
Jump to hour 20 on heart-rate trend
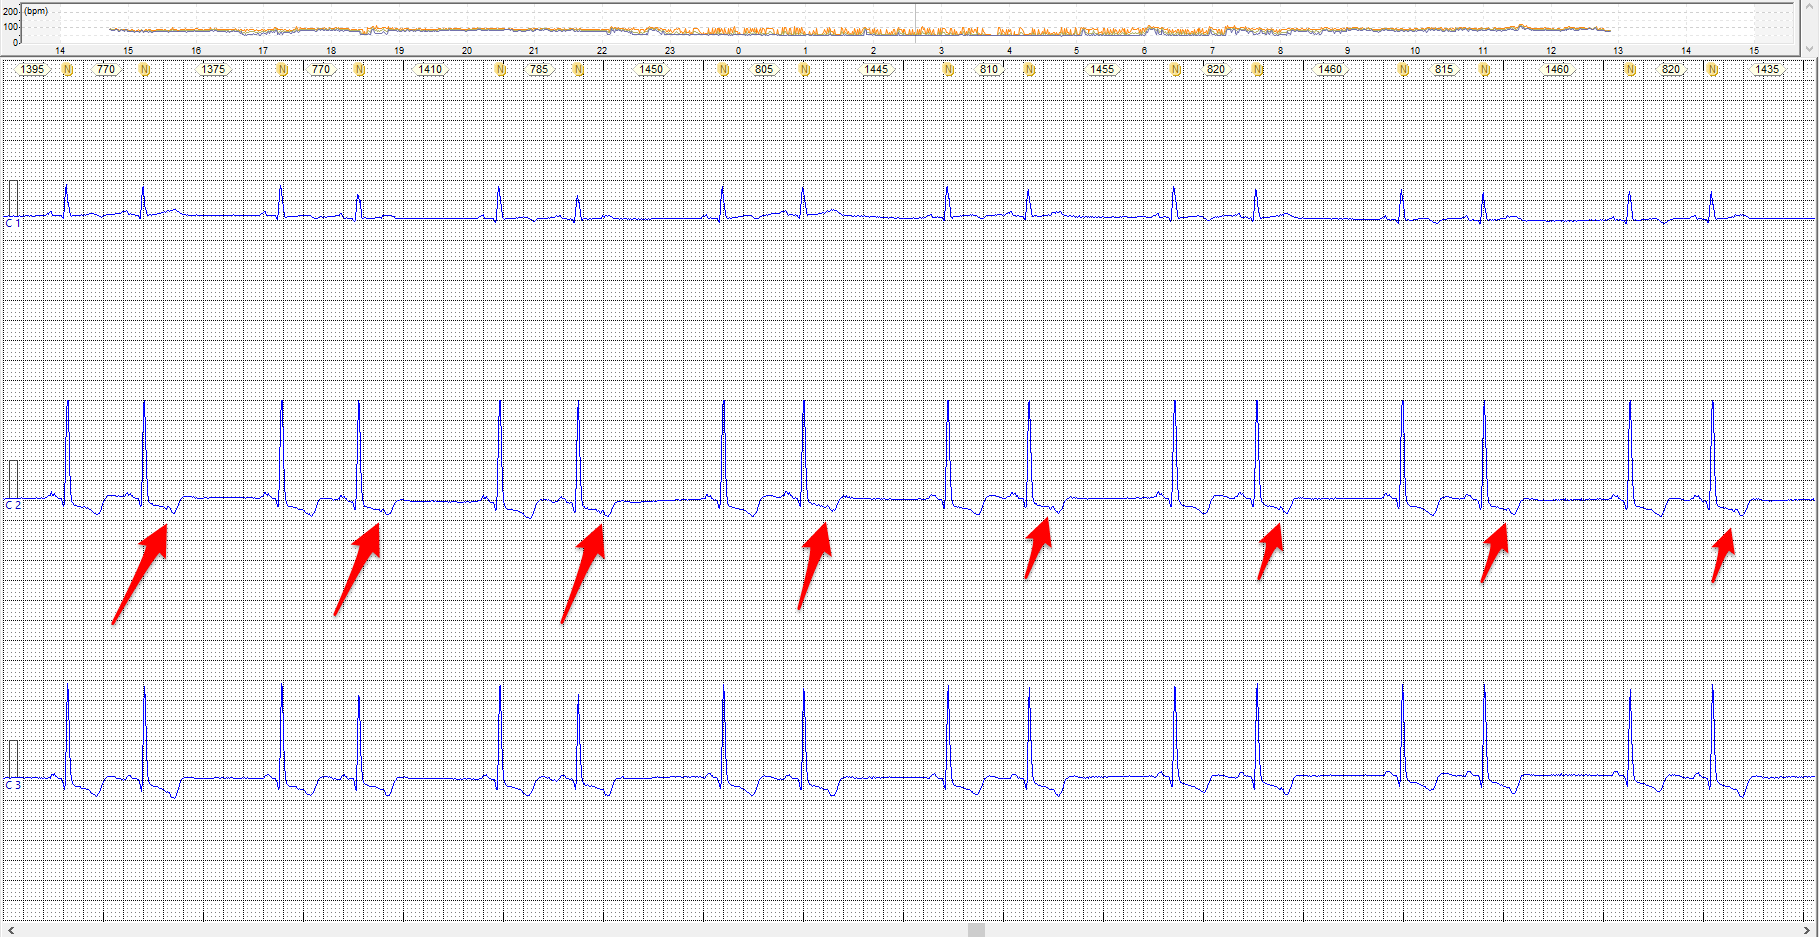point(467,50)
